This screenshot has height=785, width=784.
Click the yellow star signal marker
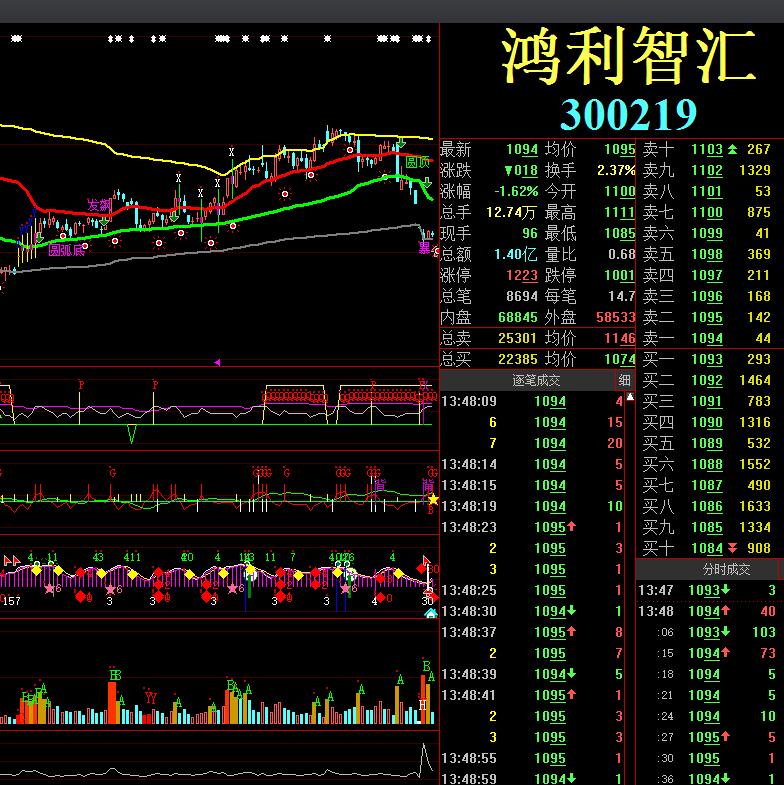[x=433, y=499]
